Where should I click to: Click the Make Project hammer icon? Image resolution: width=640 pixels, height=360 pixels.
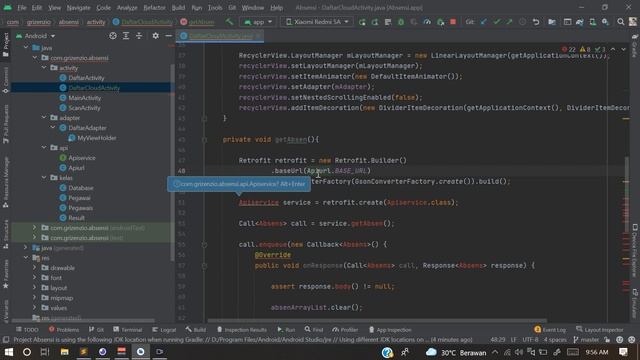pyautogui.click(x=229, y=22)
